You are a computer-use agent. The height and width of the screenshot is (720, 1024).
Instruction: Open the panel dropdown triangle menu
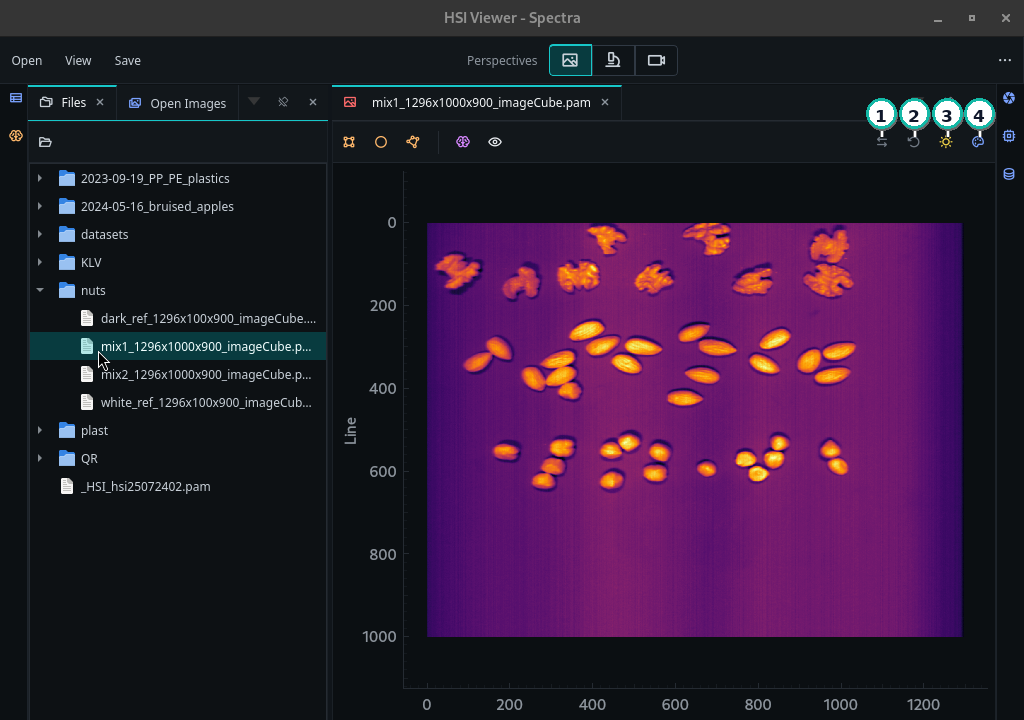click(254, 101)
